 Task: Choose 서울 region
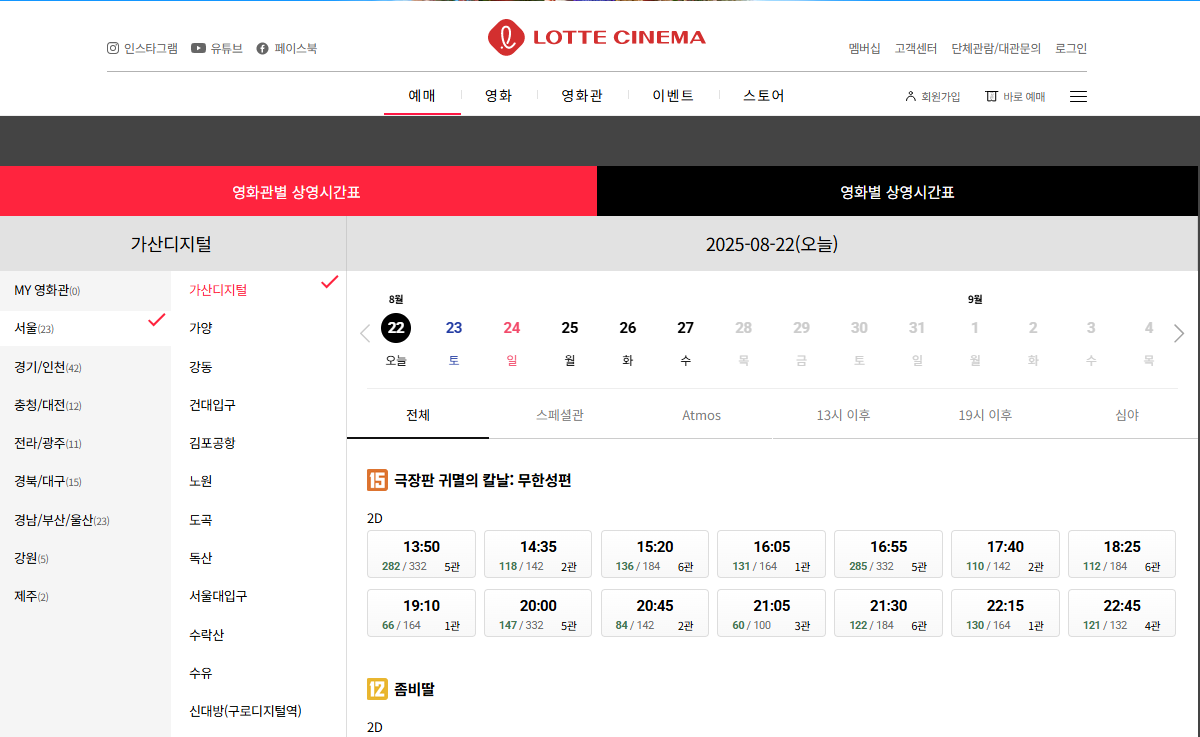tap(86, 328)
